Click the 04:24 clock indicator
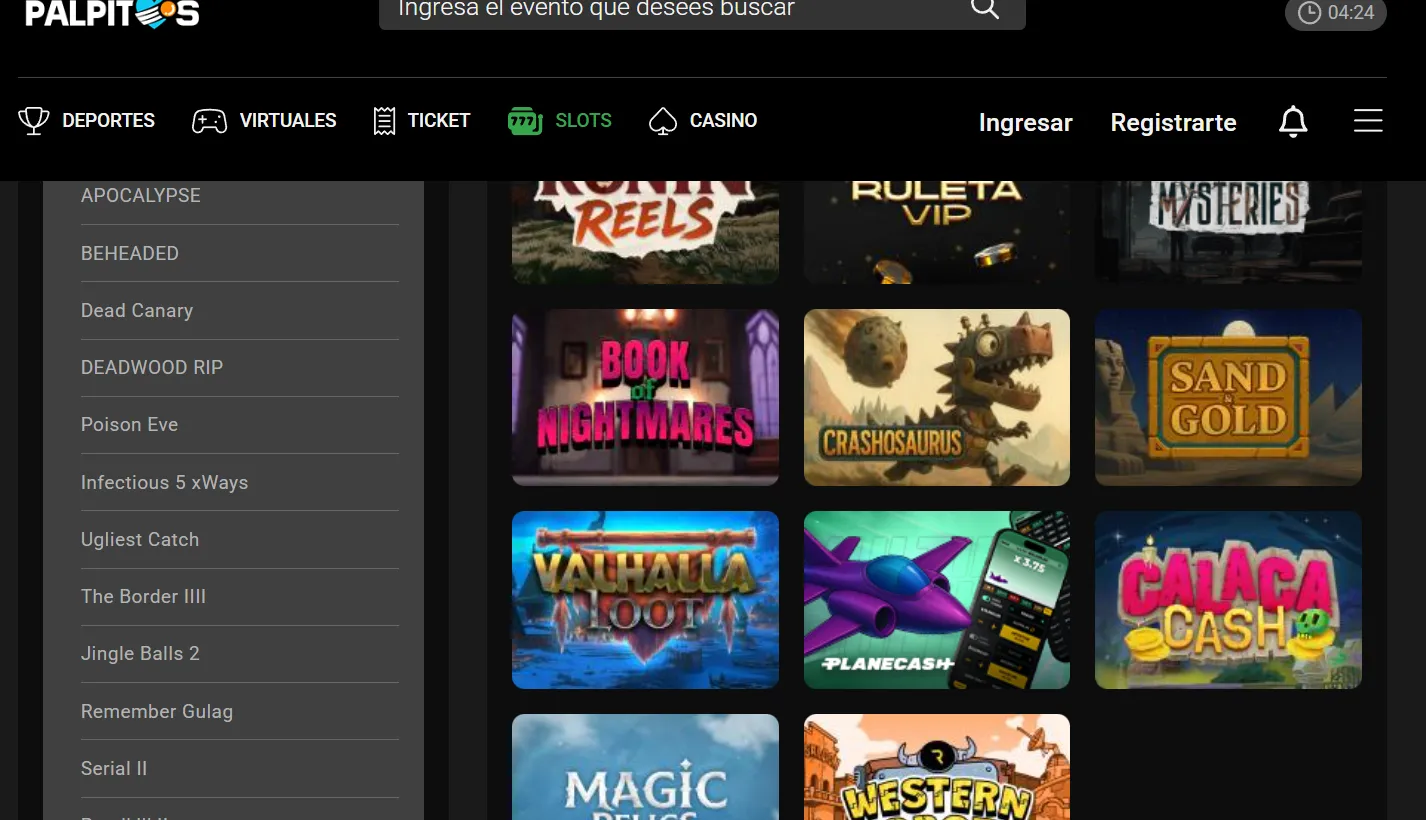Viewport: 1426px width, 820px height. (x=1335, y=13)
